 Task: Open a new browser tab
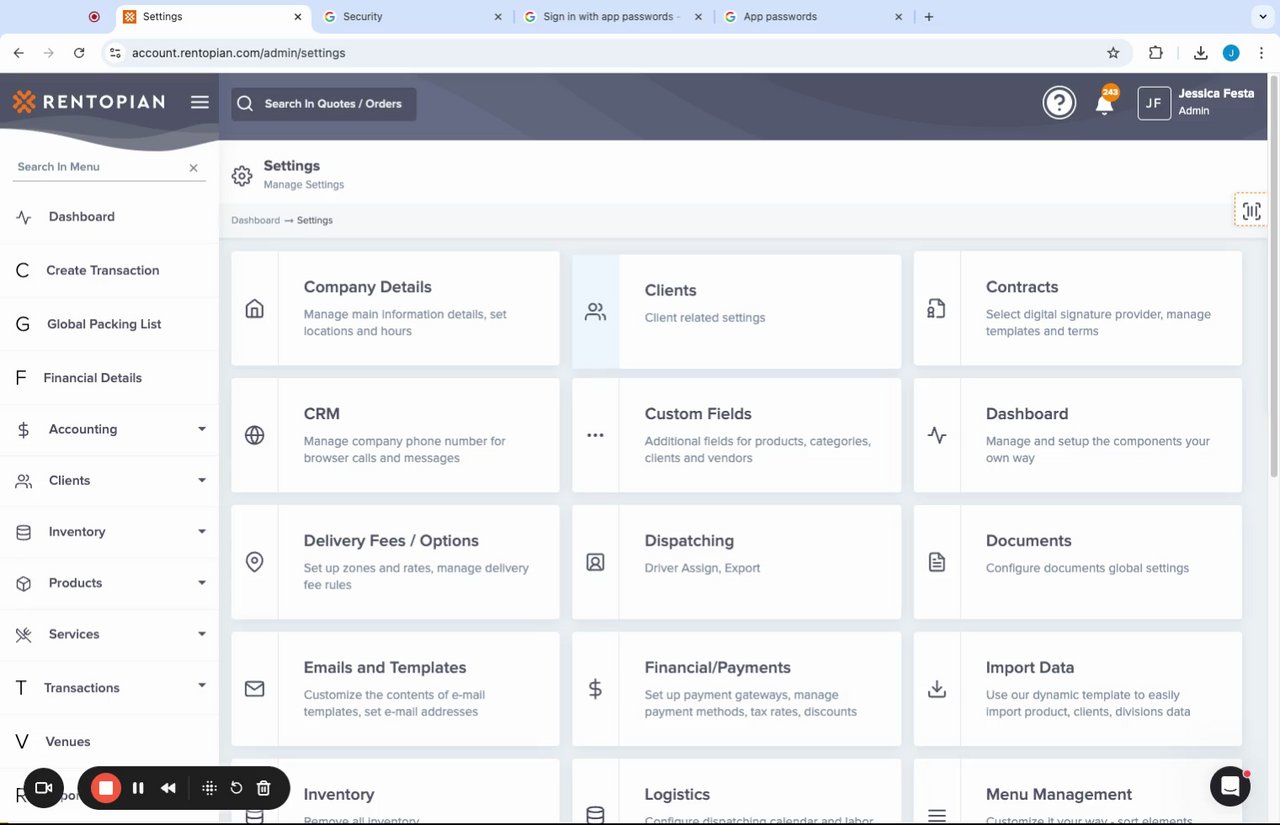(929, 17)
